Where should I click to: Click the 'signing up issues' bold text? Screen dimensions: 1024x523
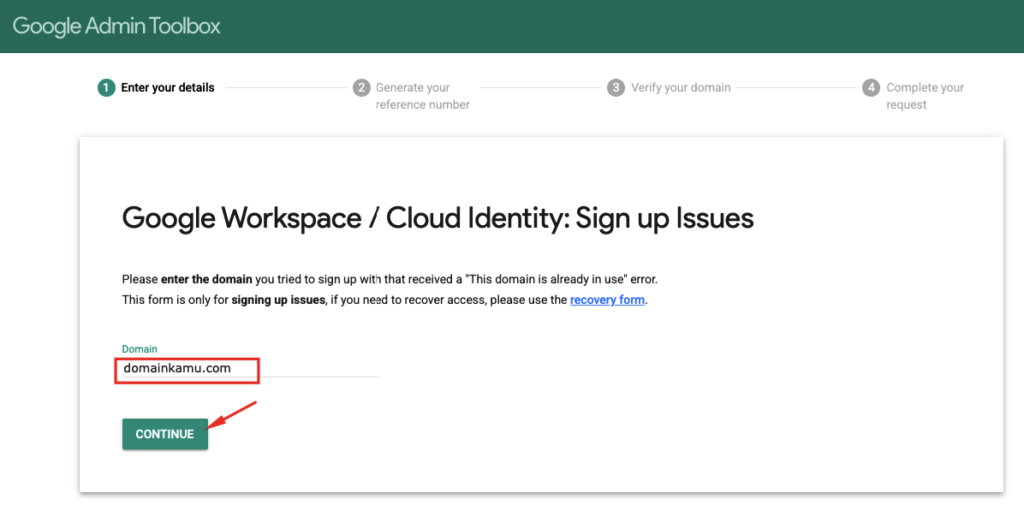coord(278,300)
